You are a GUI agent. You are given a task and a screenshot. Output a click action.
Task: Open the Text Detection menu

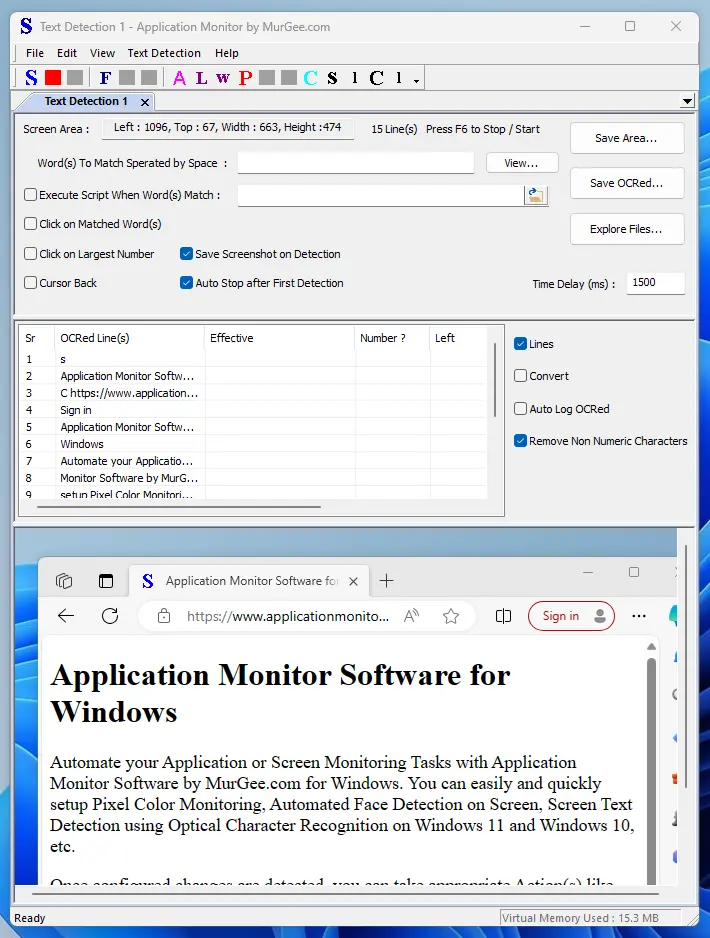pos(164,53)
